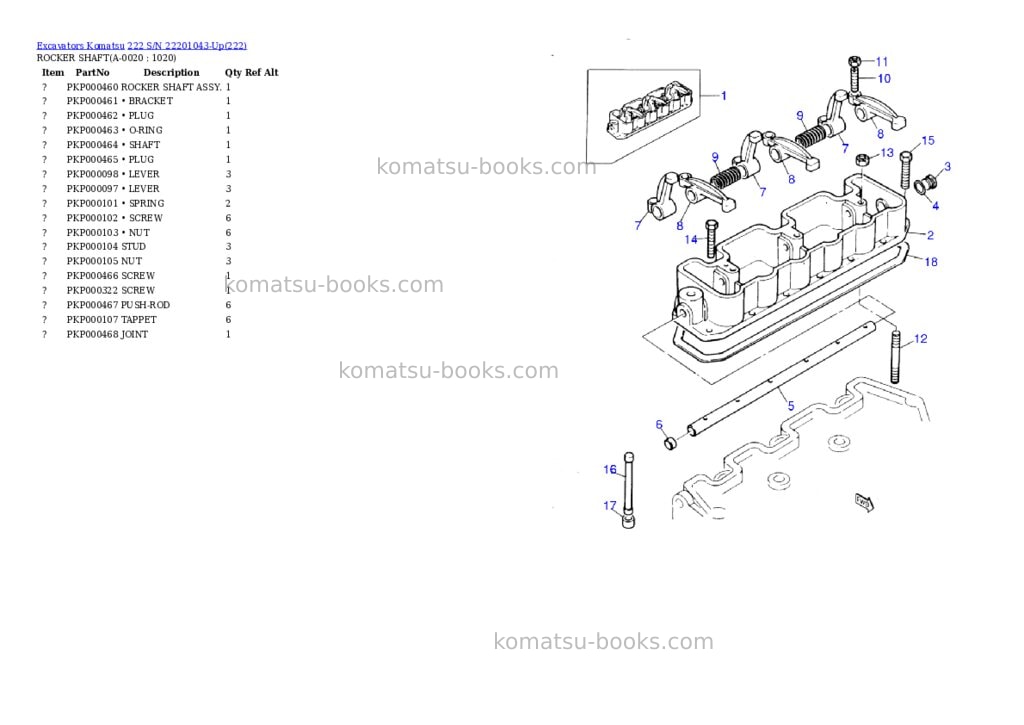Click the ROCKER SHAFT(A-0020 : 1020) title

pos(106,57)
